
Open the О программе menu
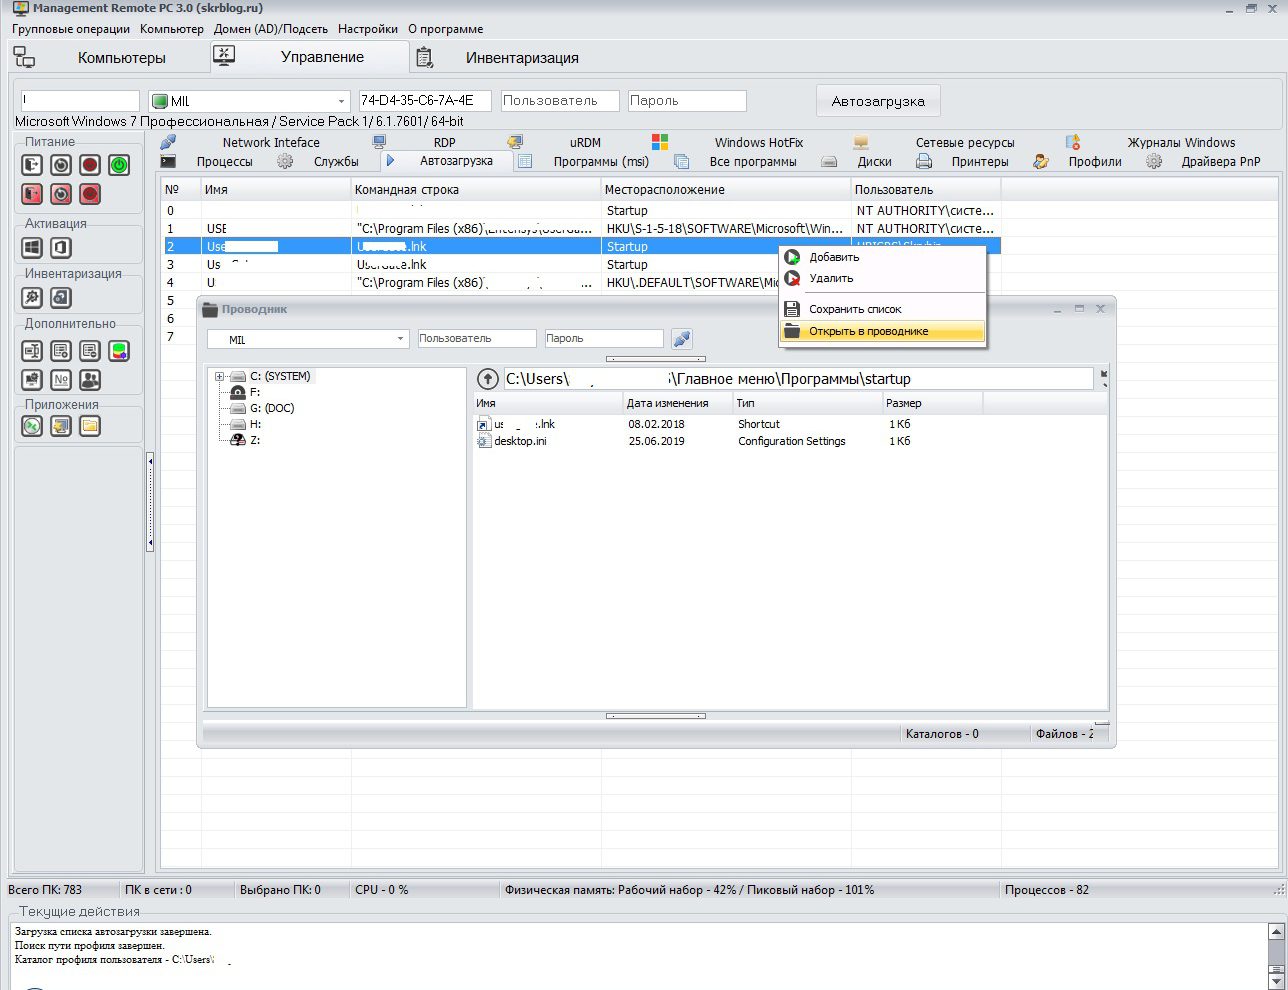(x=446, y=29)
